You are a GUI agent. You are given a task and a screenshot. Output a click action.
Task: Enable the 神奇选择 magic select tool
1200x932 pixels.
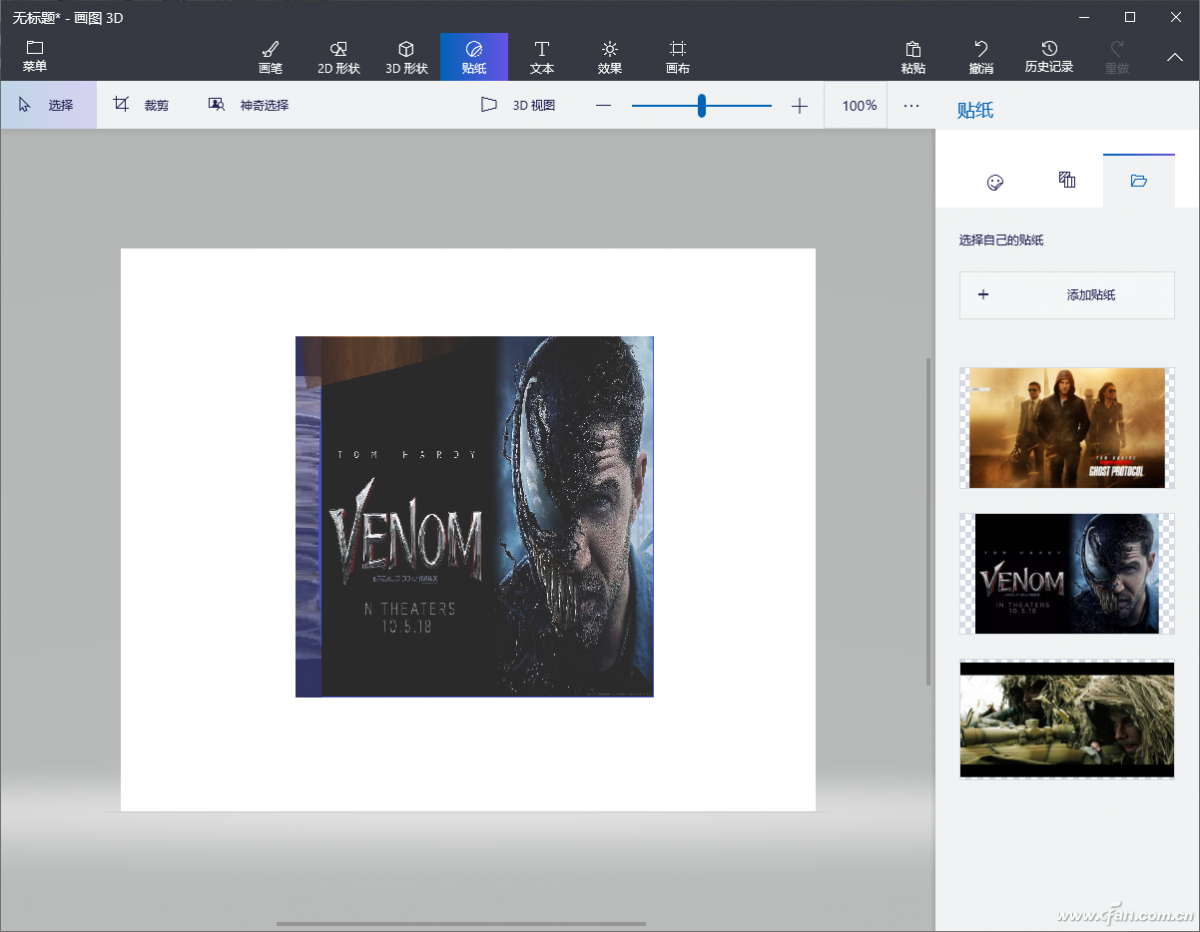248,105
